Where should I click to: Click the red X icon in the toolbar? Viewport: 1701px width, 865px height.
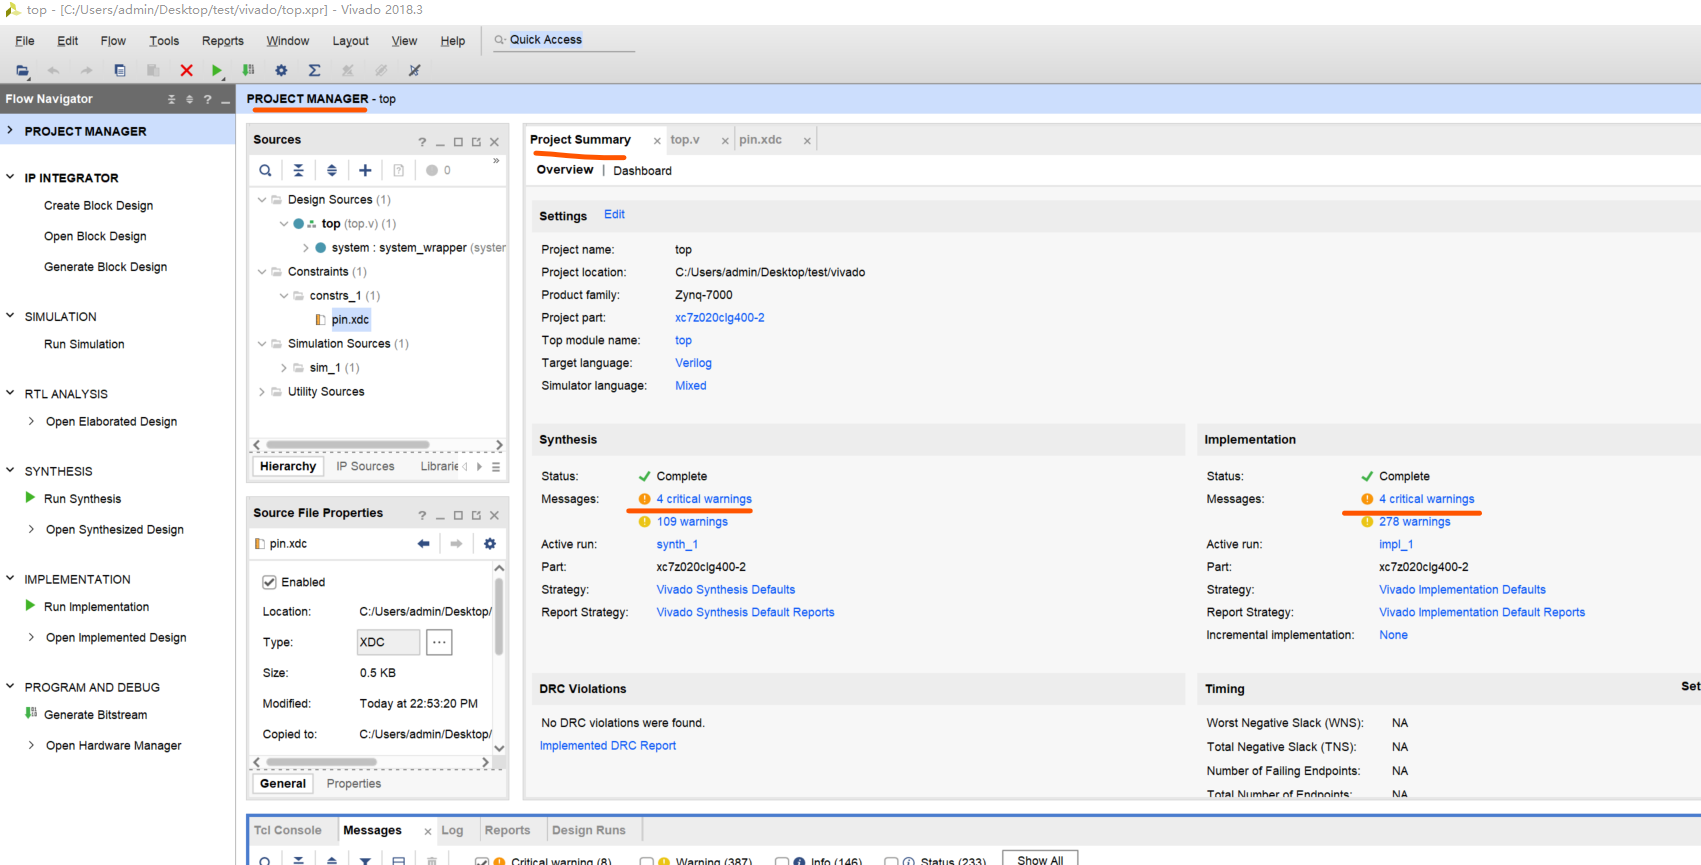click(x=186, y=70)
